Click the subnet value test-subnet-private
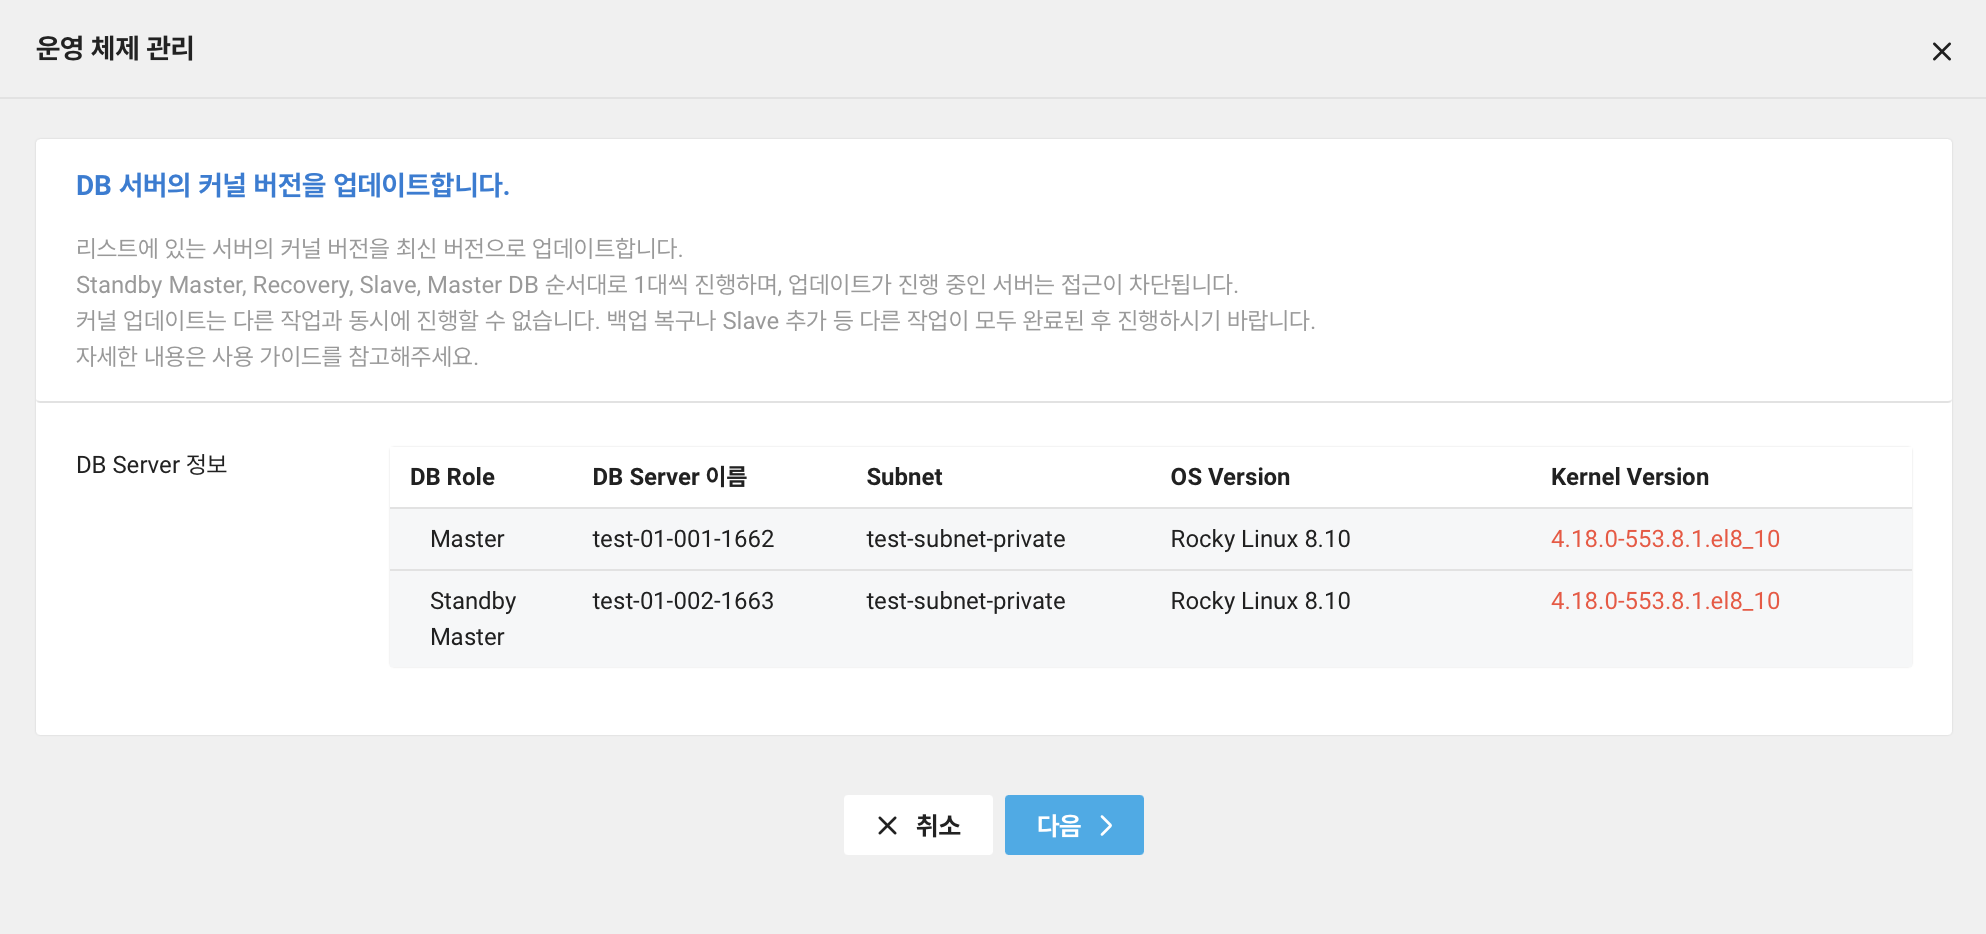This screenshot has width=1986, height=934. 966,538
